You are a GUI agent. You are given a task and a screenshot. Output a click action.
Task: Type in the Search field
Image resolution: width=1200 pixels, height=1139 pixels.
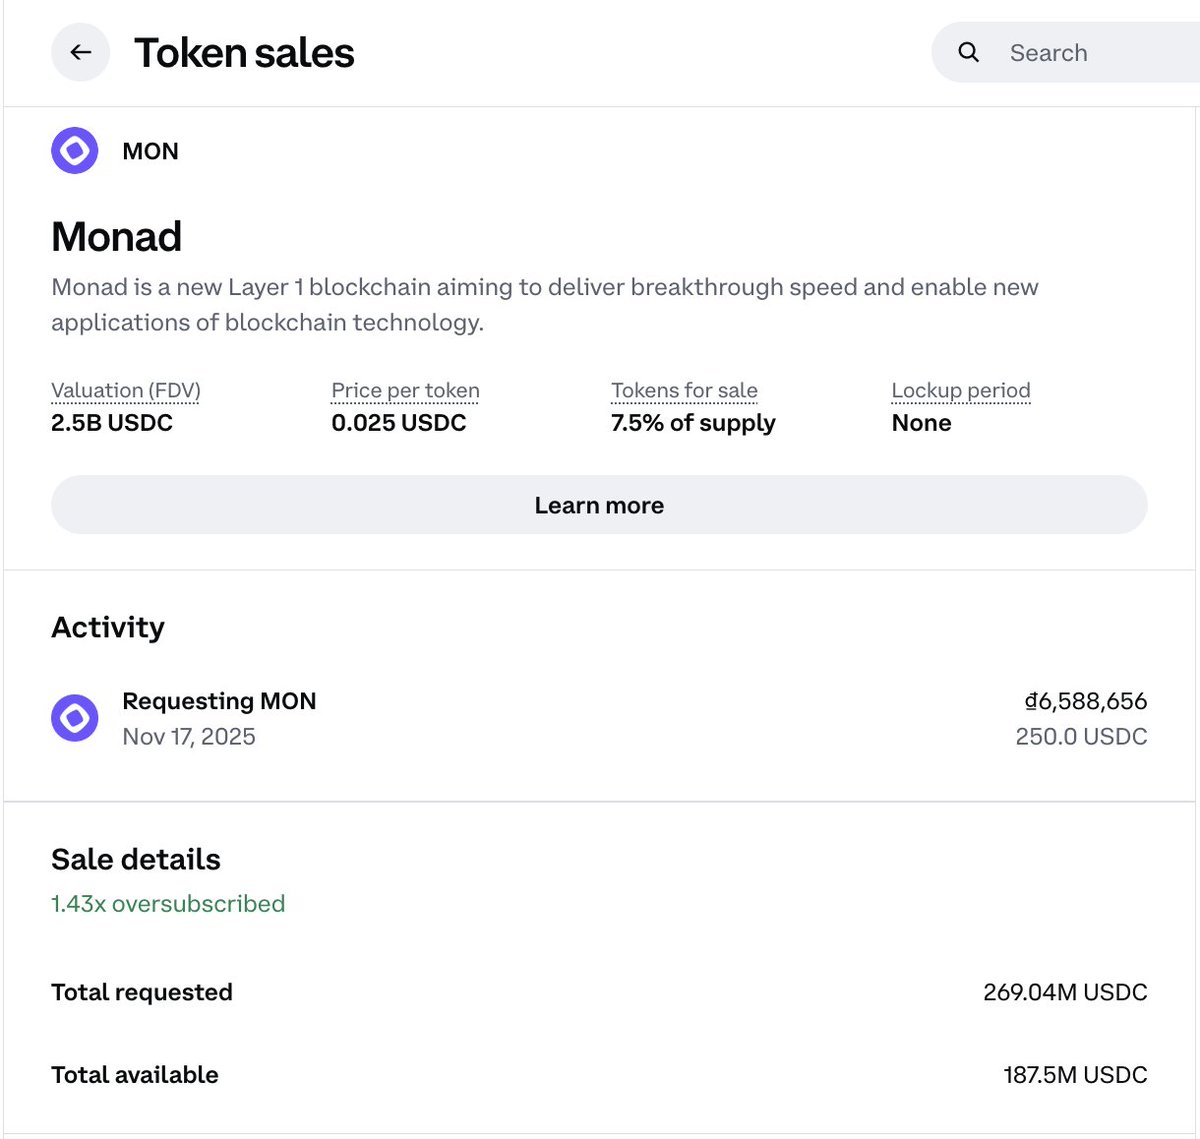point(1090,53)
